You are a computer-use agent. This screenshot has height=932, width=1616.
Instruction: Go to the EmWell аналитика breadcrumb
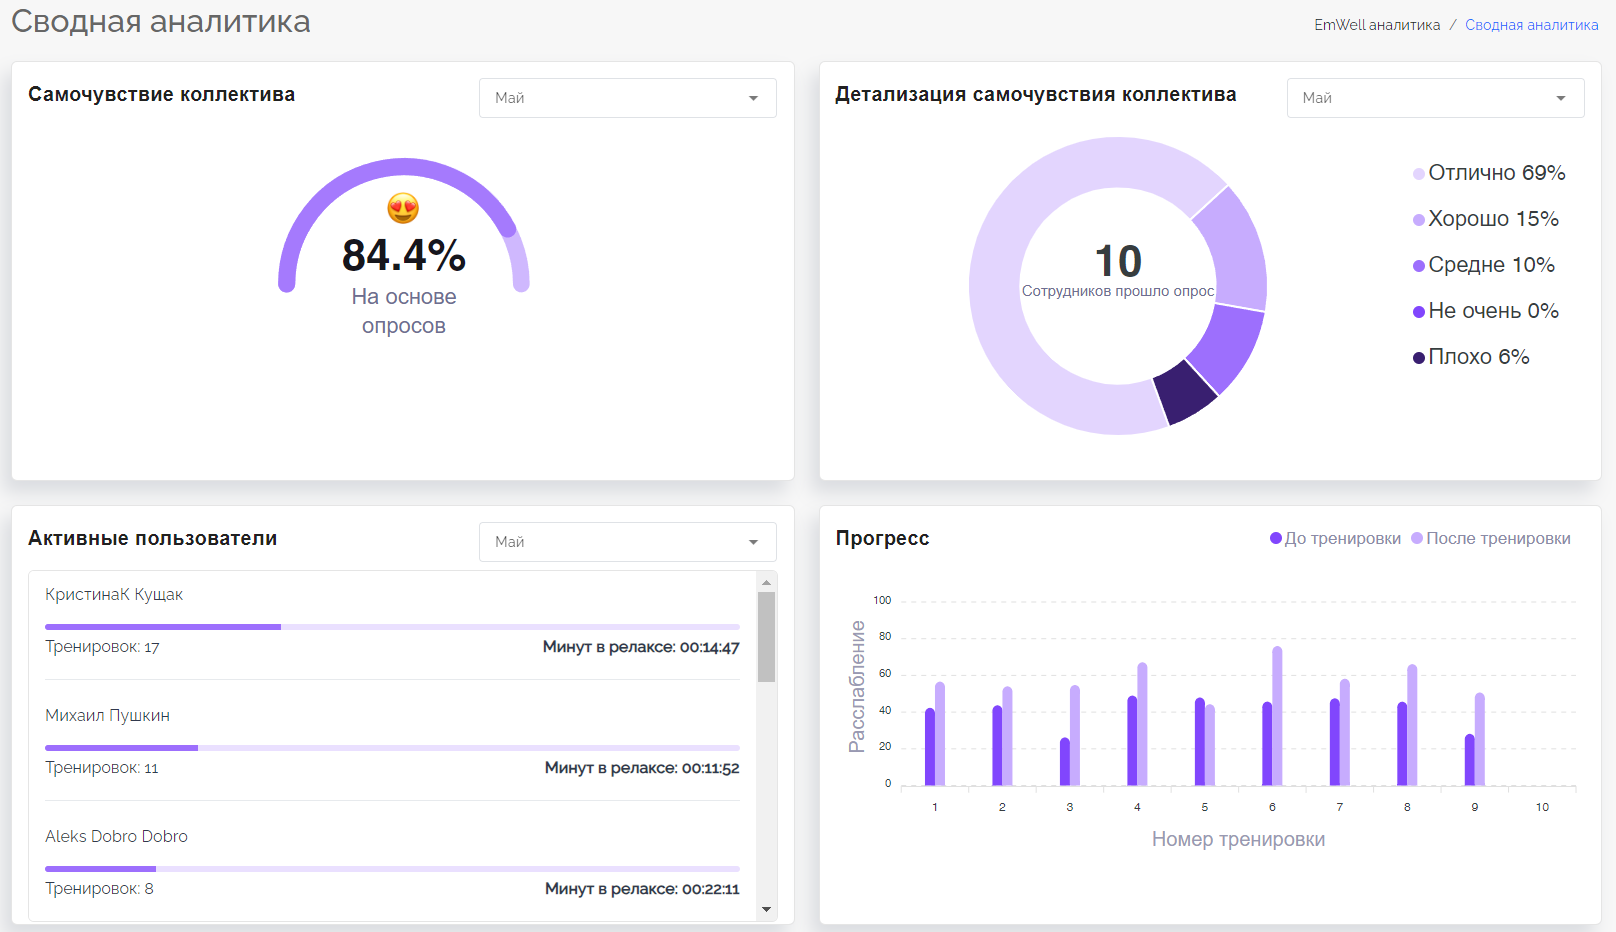pyautogui.click(x=1377, y=25)
